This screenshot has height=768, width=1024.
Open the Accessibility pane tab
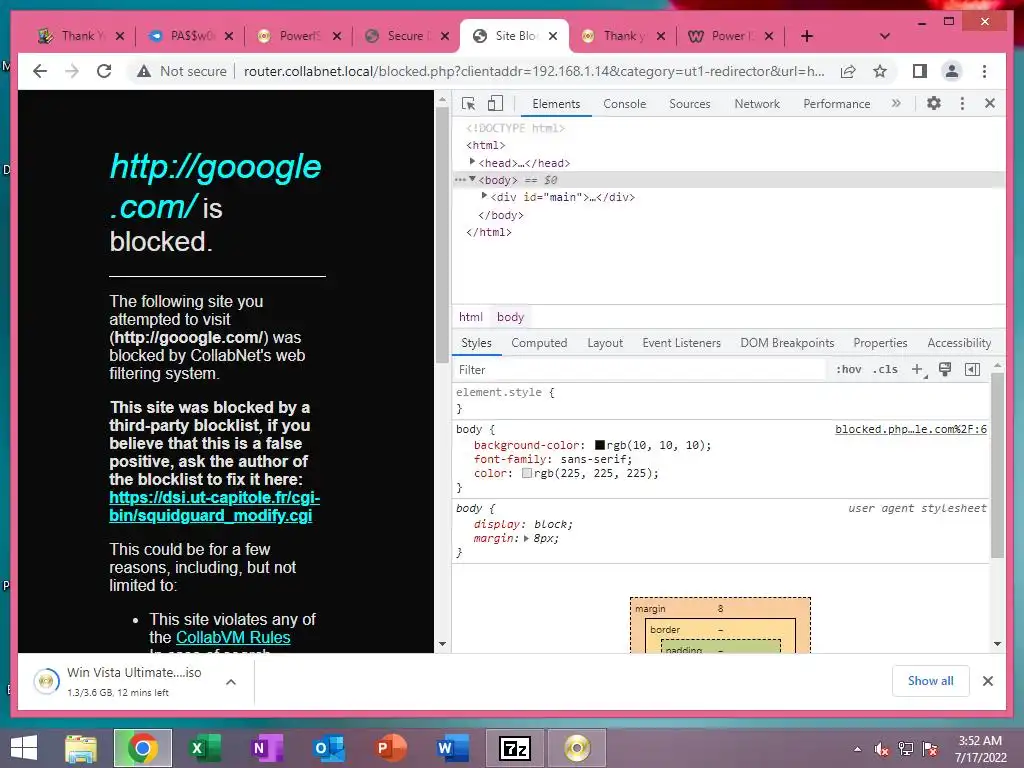point(959,343)
